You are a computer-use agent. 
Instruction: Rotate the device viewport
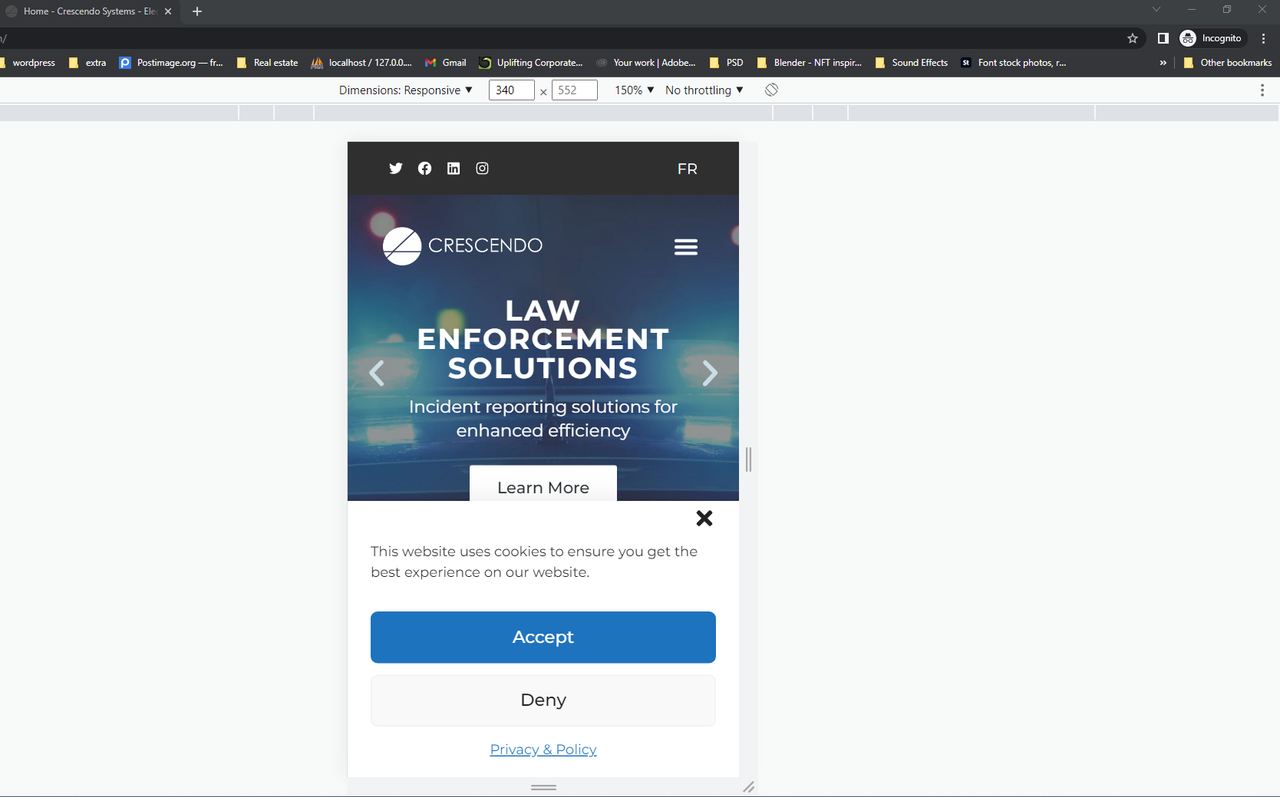click(772, 90)
